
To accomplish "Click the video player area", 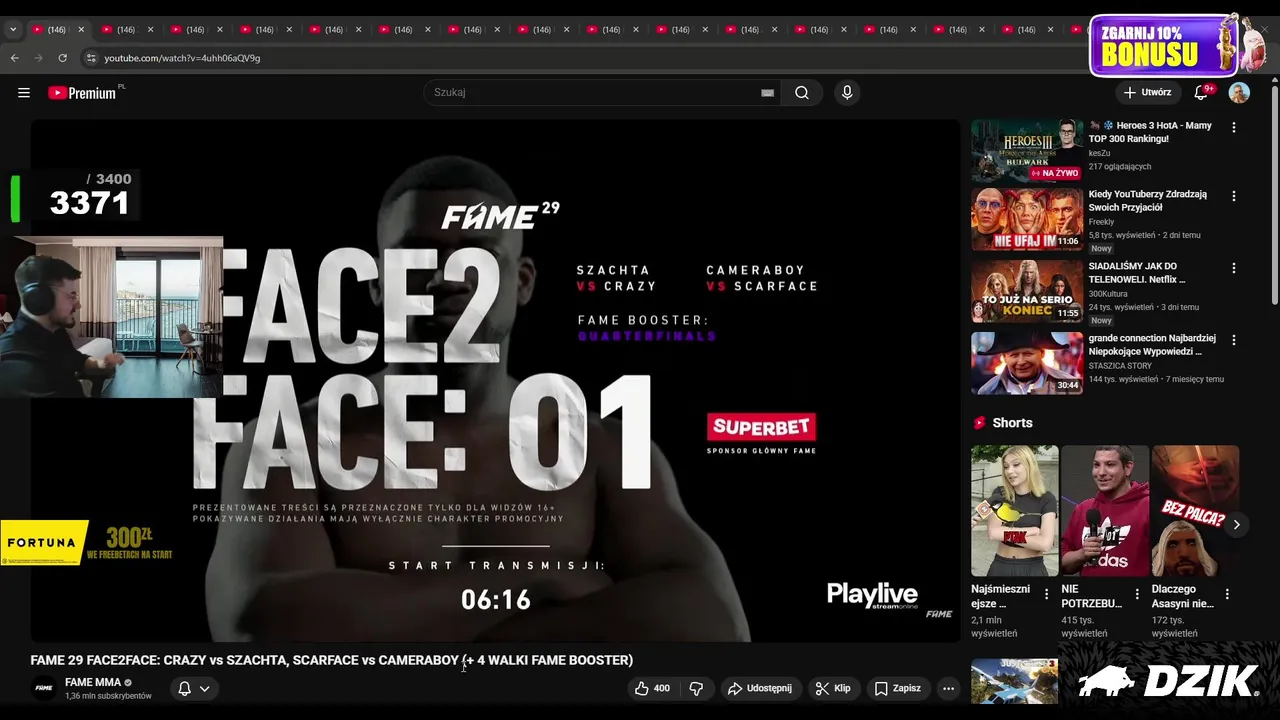I will 495,380.
